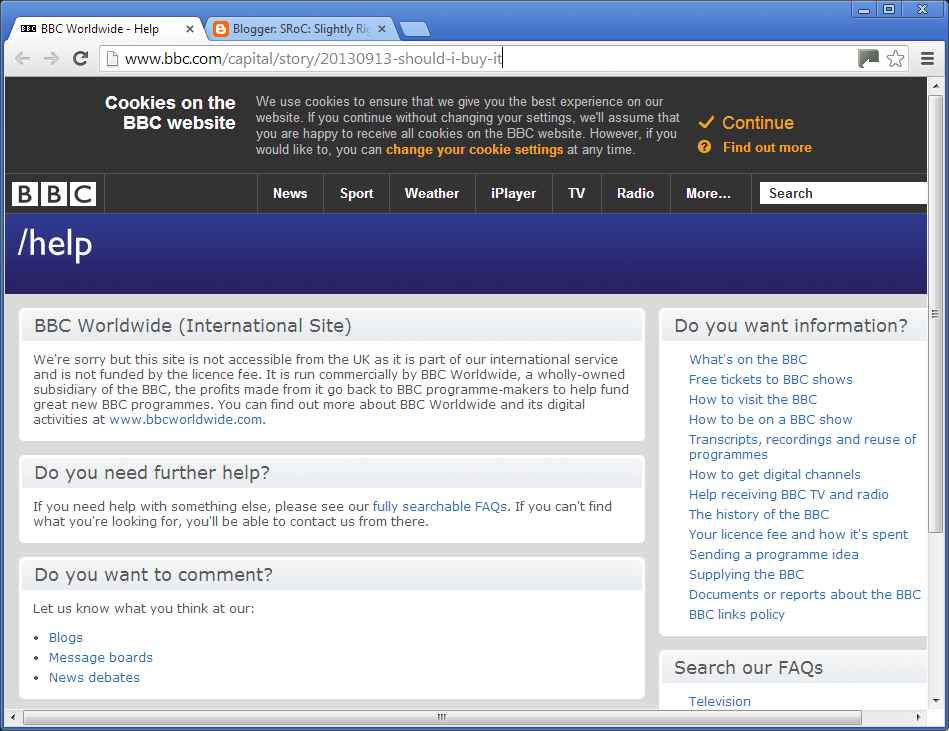The width and height of the screenshot is (949, 731).
Task: Click the vertical scrollbar thumb
Action: point(936,313)
